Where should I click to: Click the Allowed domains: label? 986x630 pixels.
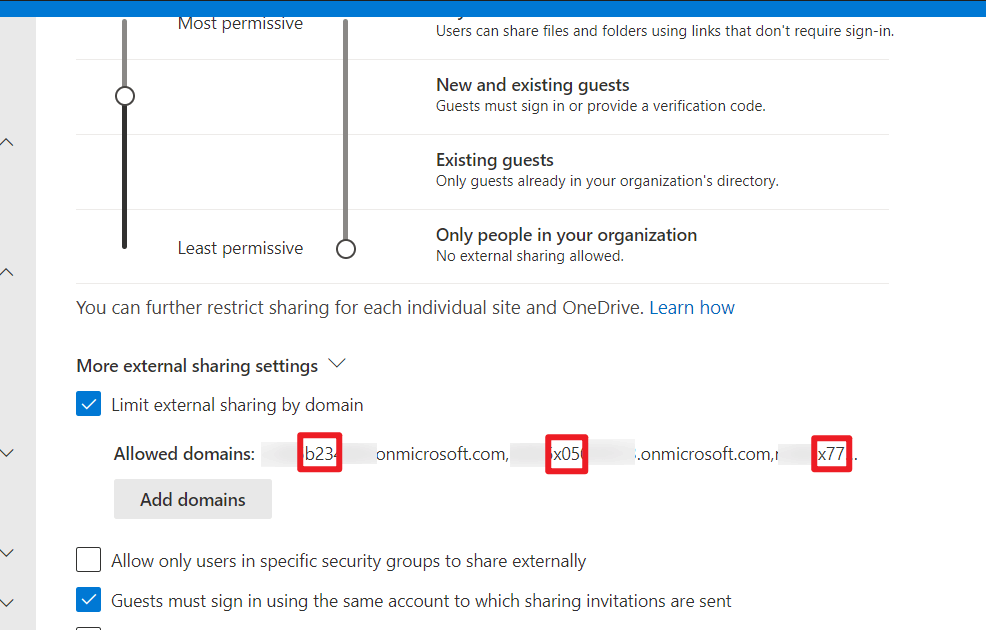click(x=184, y=454)
